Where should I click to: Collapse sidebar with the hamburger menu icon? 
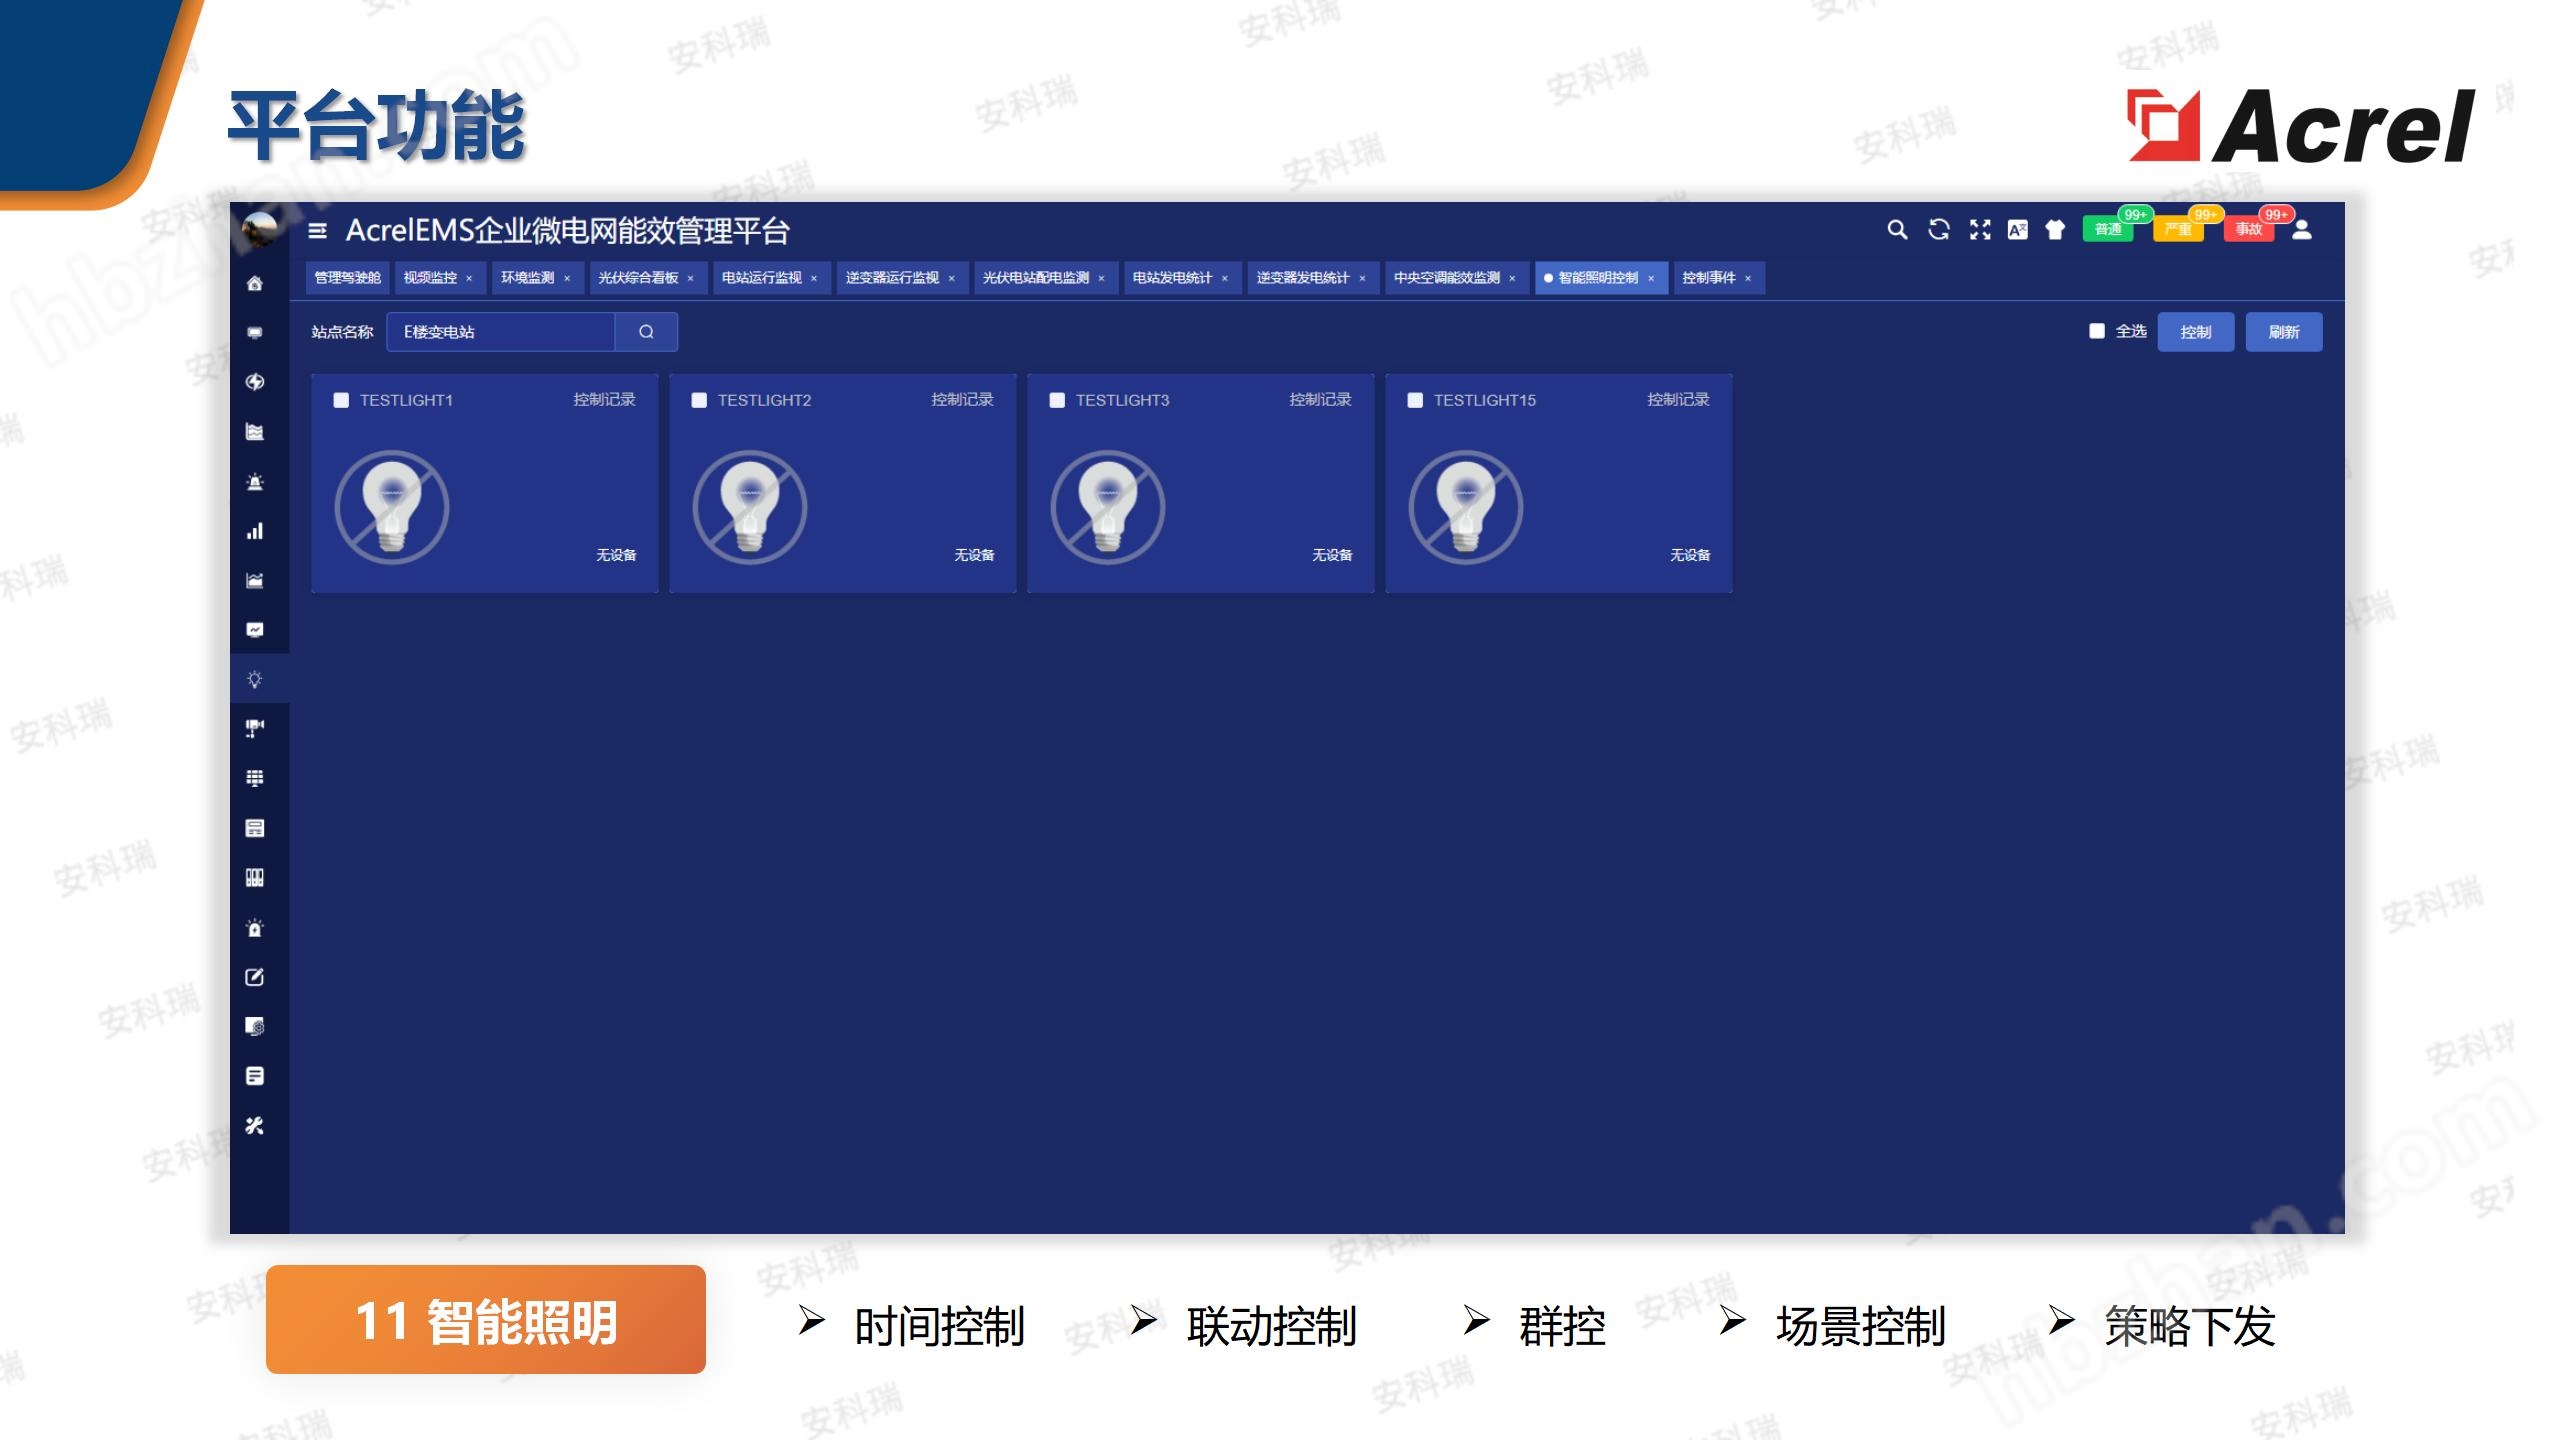pos(318,231)
